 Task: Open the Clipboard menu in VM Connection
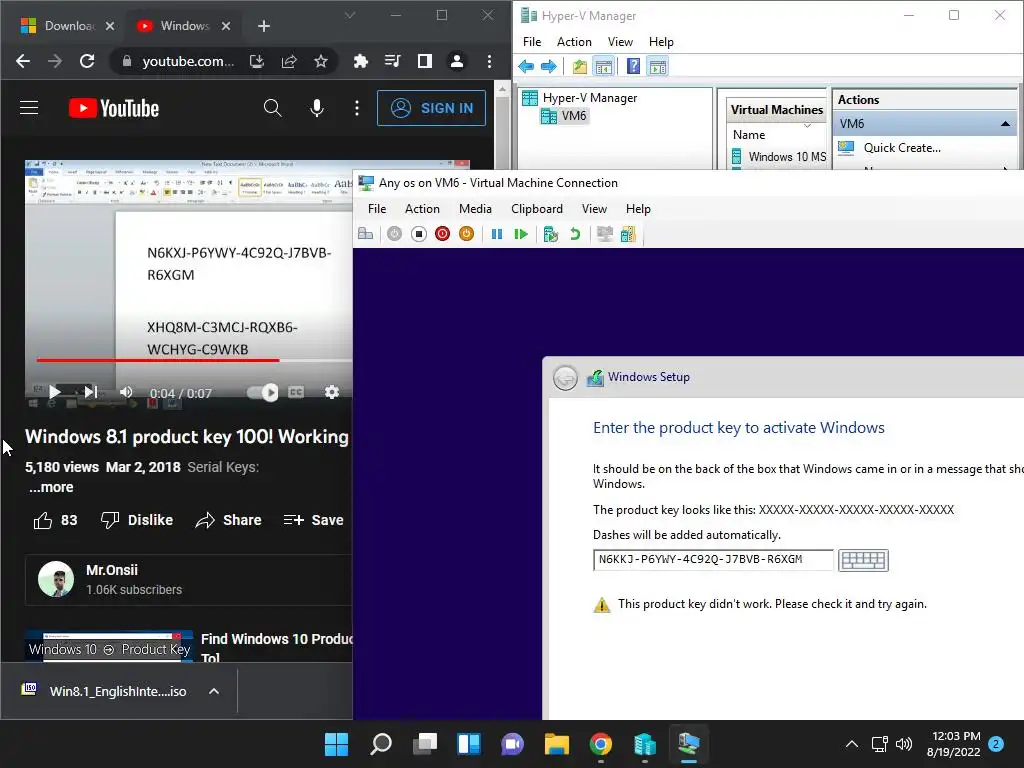[537, 209]
